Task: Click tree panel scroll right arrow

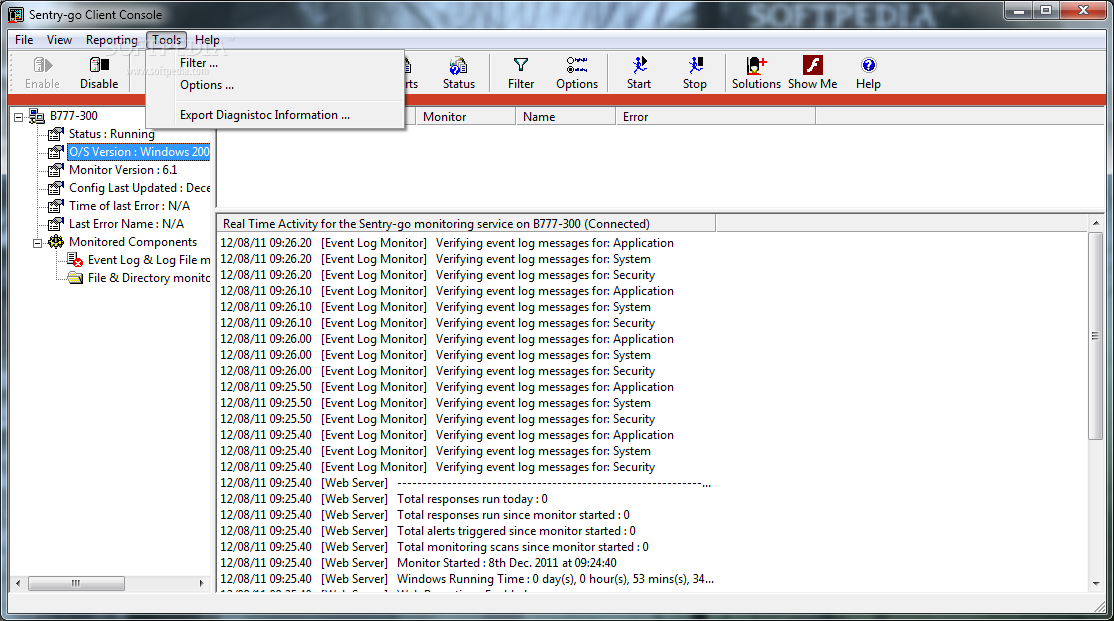Action: (x=202, y=583)
